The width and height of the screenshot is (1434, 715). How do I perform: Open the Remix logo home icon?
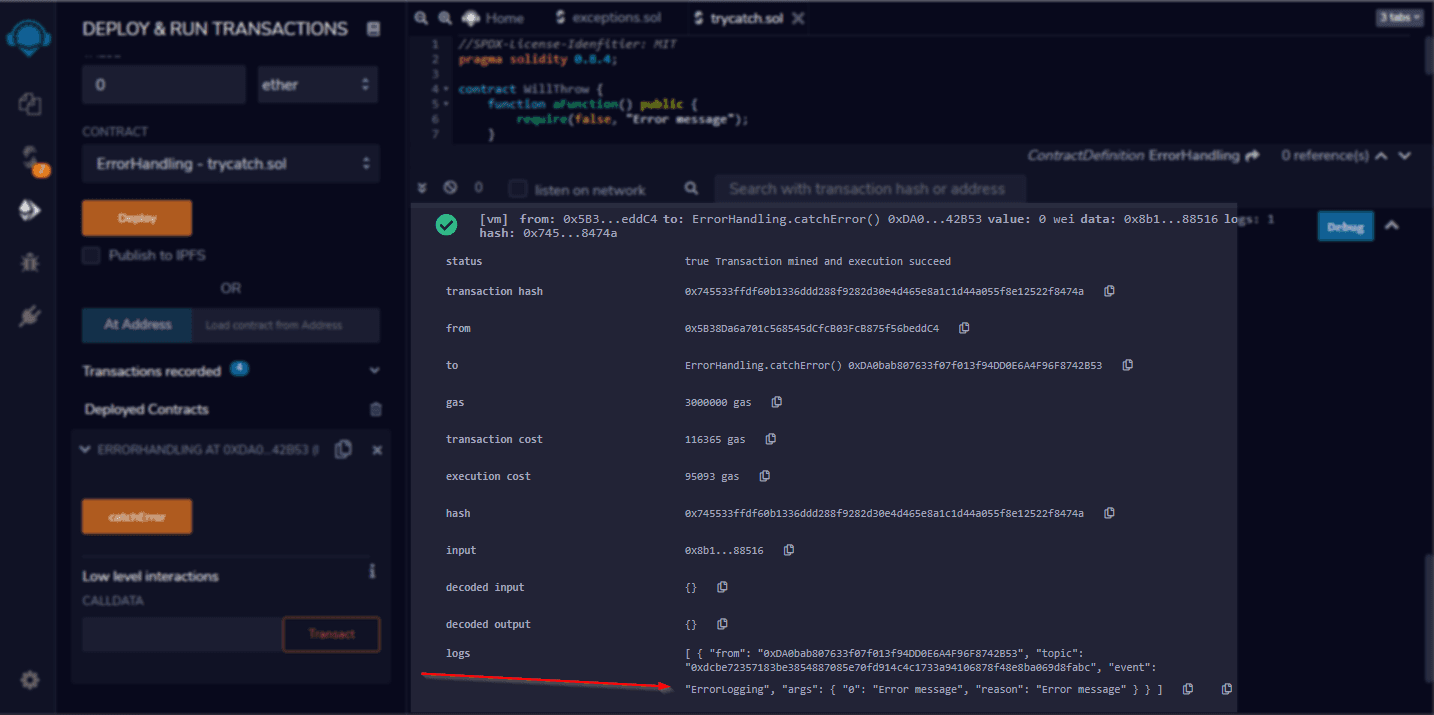[28, 37]
